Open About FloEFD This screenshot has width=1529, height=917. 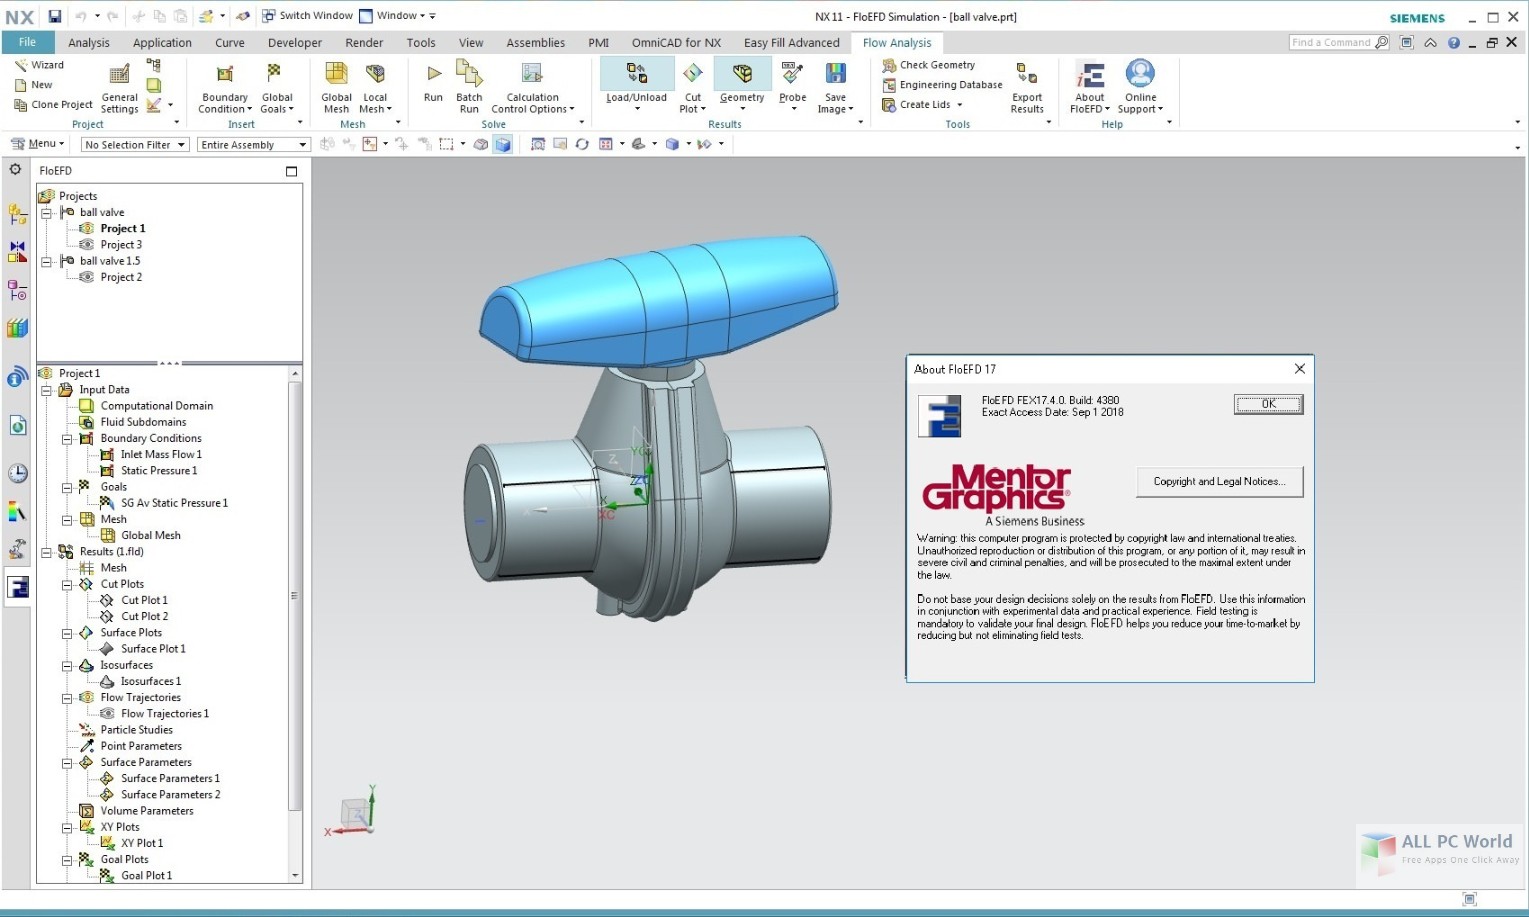tap(1089, 89)
